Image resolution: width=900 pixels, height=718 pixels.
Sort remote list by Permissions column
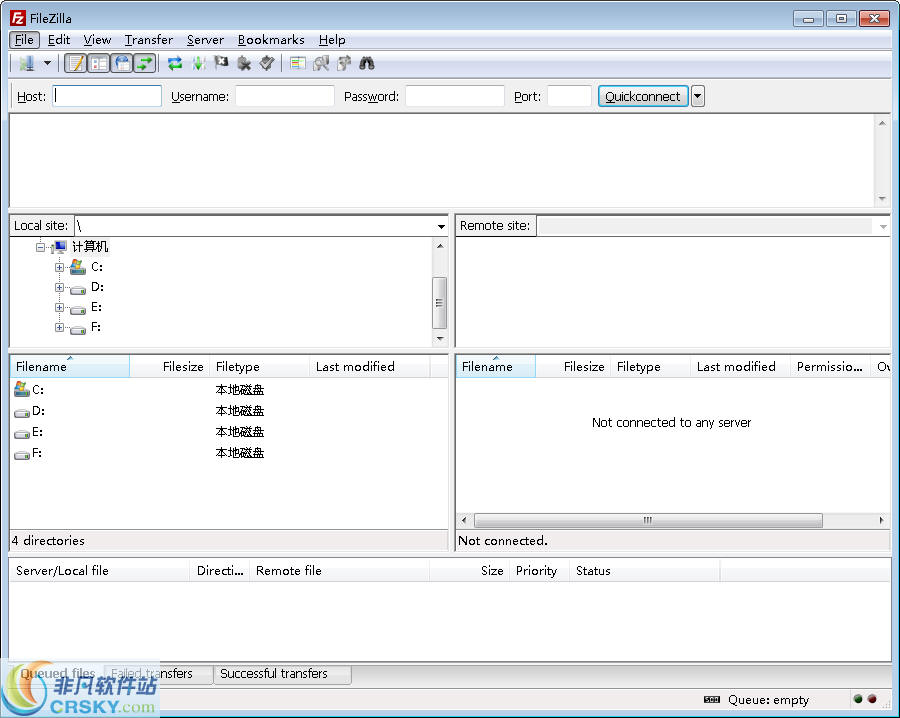(830, 367)
